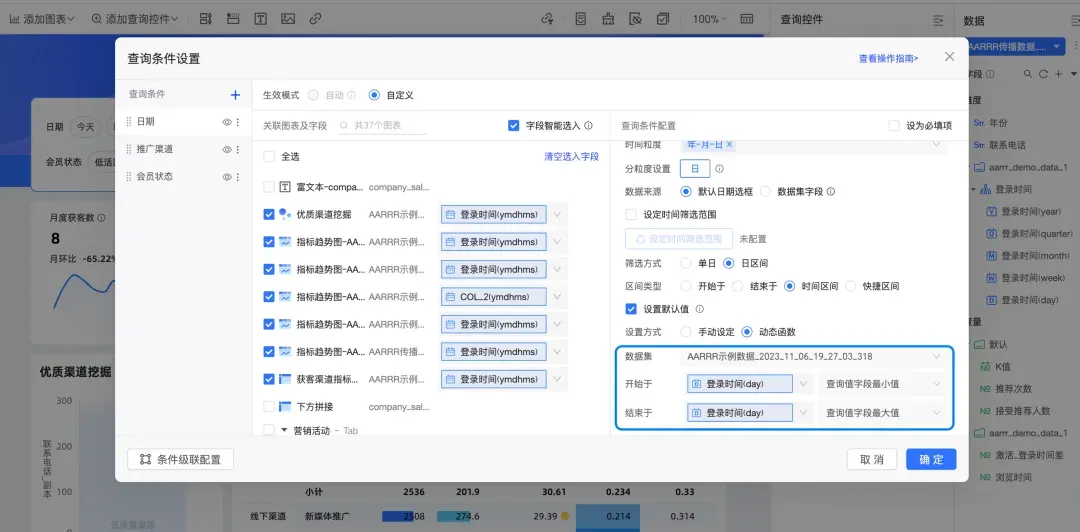Screen dimensions: 1080x532
Task: Check the 设定时间筛选范围 checkbox
Action: (631, 214)
